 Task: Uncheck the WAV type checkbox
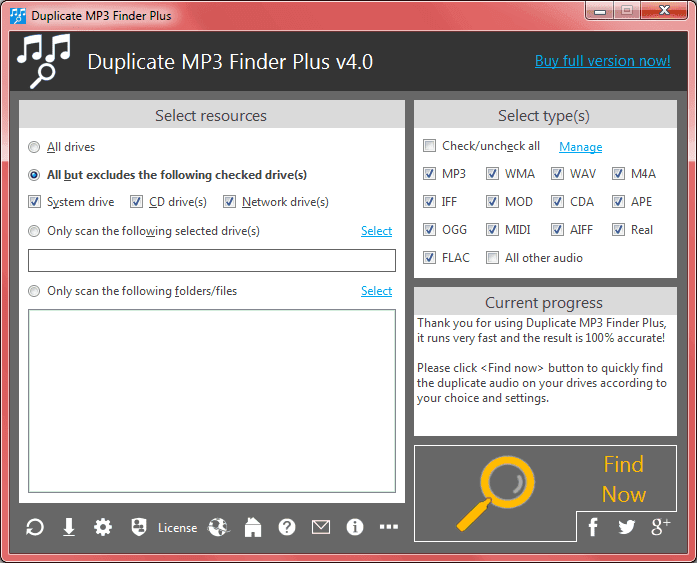(557, 174)
